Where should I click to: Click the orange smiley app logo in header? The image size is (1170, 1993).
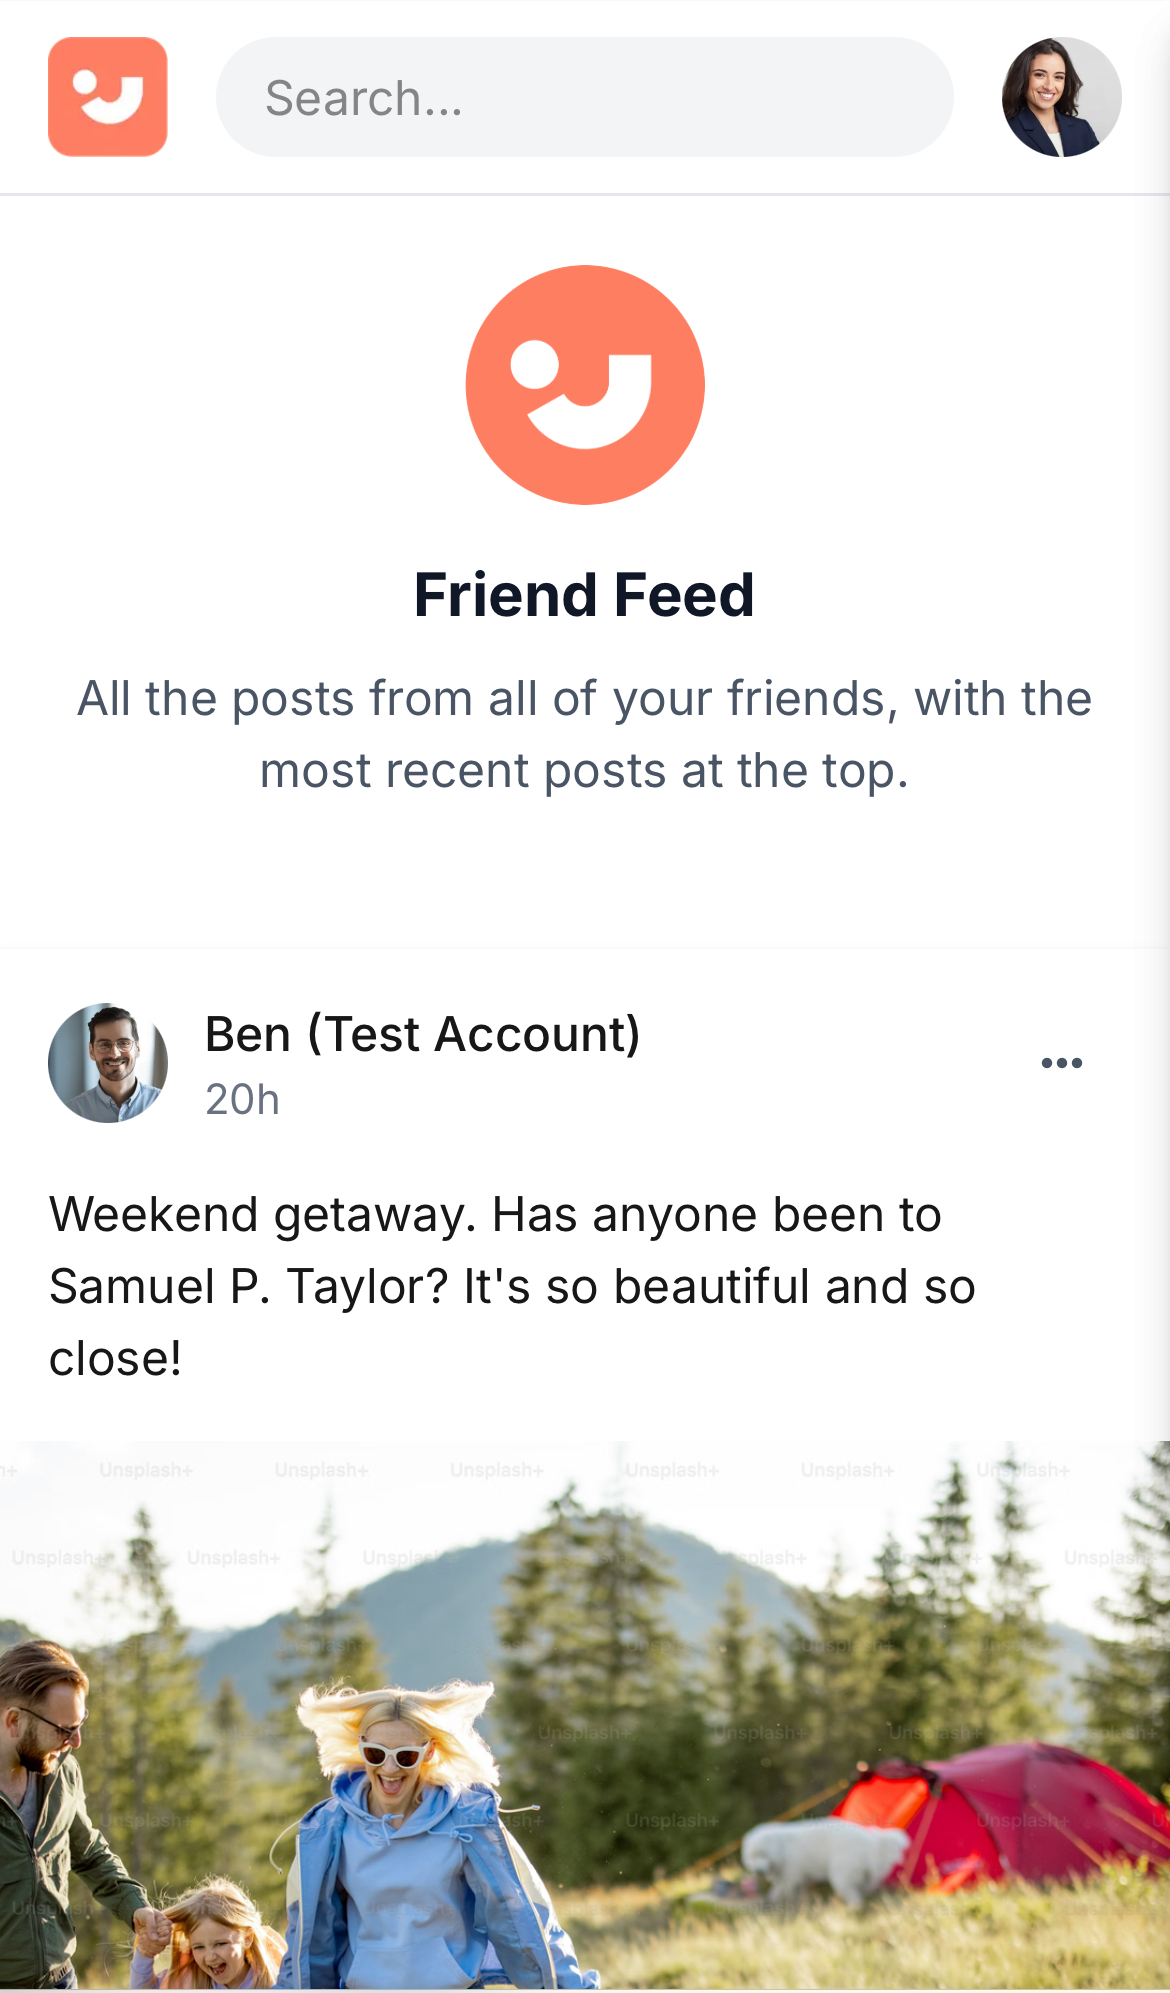pos(108,97)
